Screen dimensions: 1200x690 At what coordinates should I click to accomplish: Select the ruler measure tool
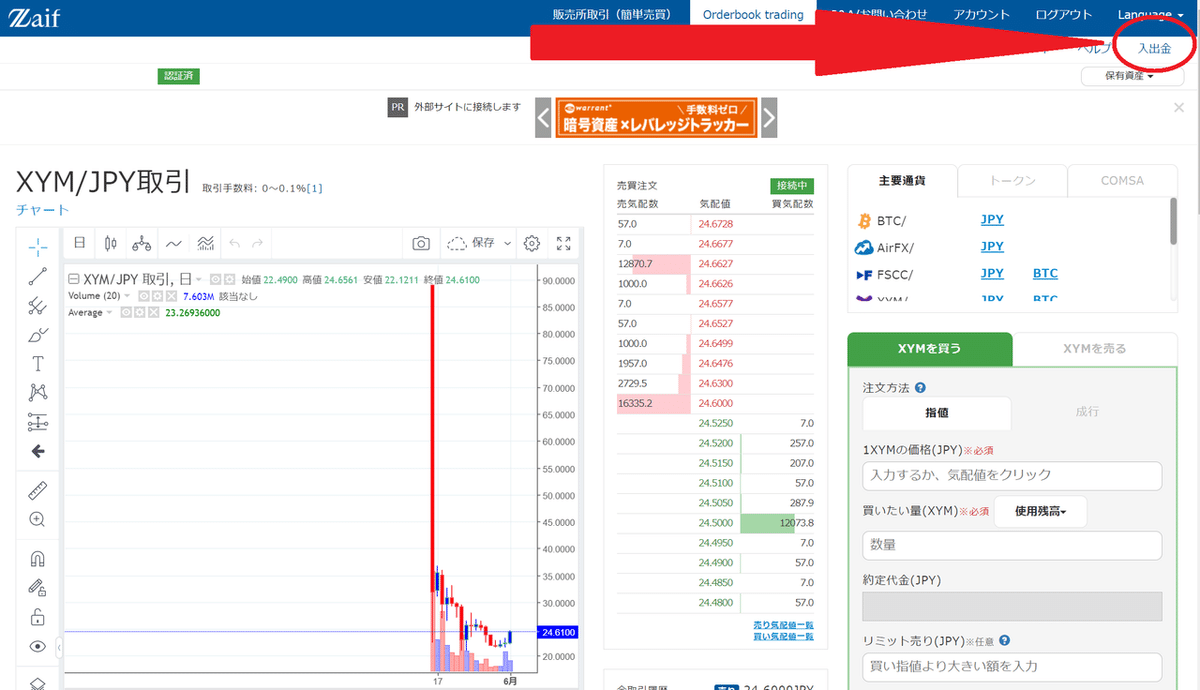38,490
